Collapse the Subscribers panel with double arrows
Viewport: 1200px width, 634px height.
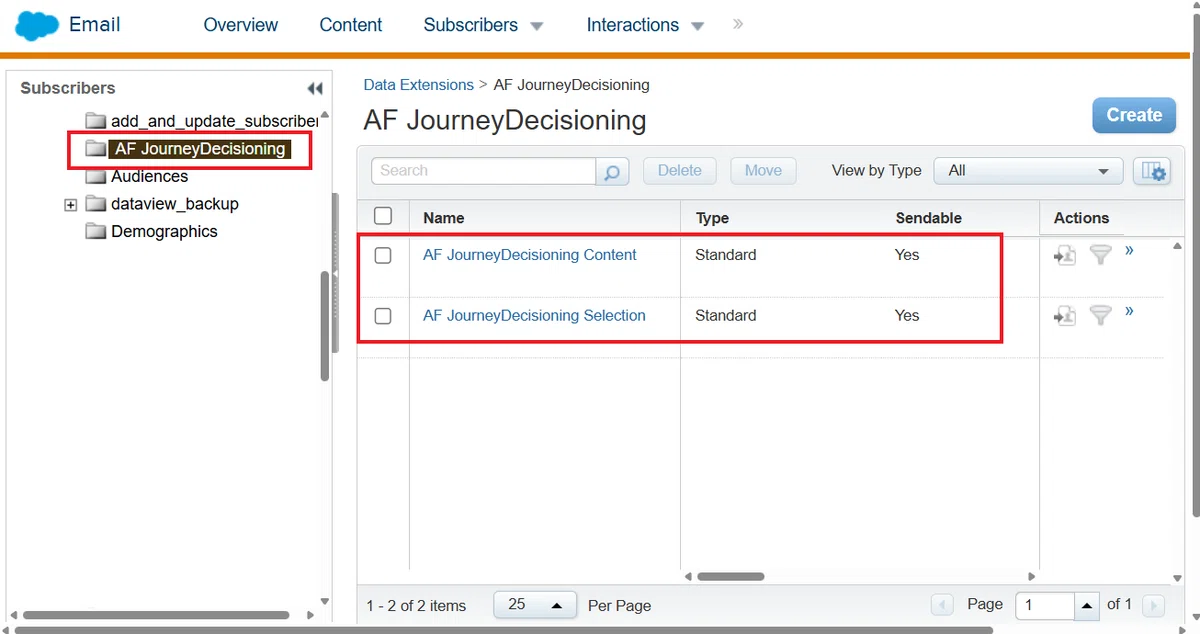point(315,88)
